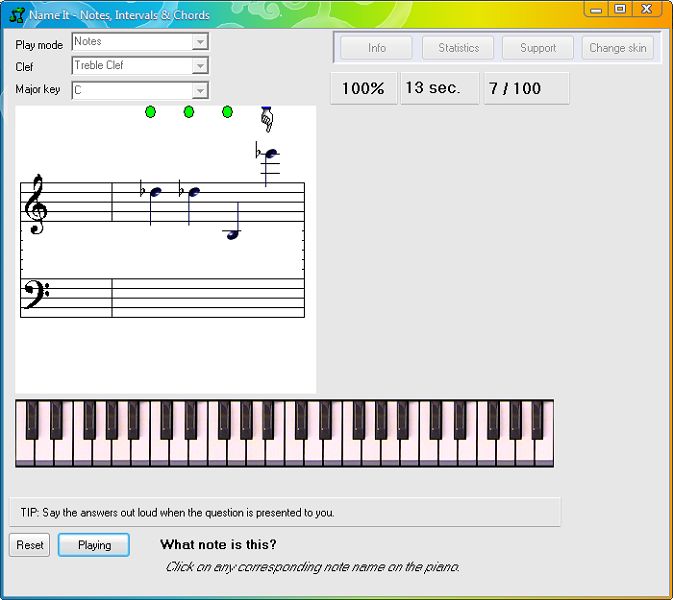Image resolution: width=673 pixels, height=600 pixels.
Task: Click the Playing button
Action: pyautogui.click(x=94, y=545)
